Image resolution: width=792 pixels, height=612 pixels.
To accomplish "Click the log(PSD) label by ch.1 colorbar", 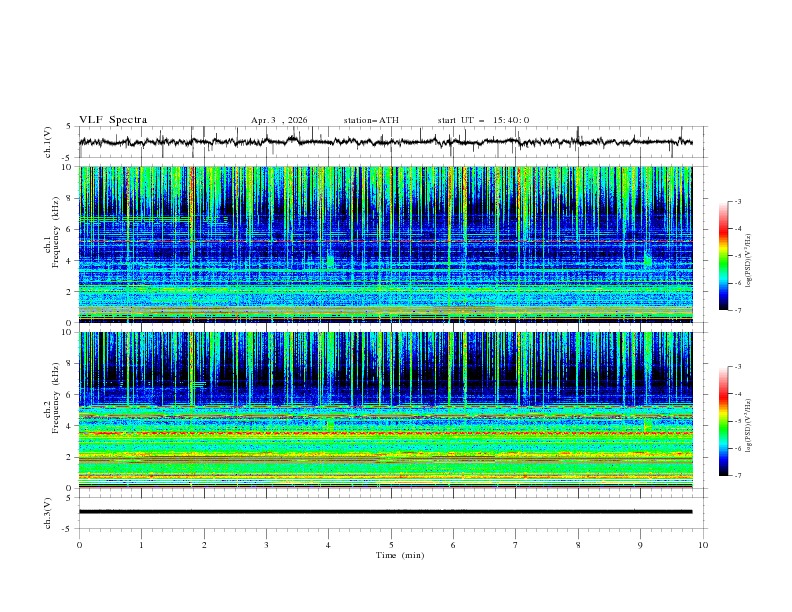I will pyautogui.click(x=749, y=261).
